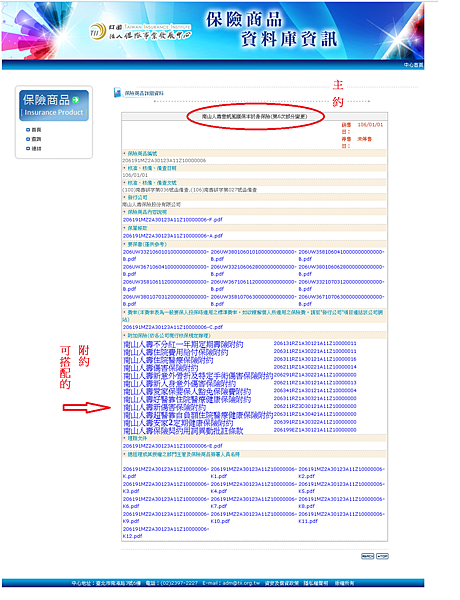Open 206UW380107031200000000000000-B.pdf application form
This screenshot has height=600, width=460.
[x=166, y=300]
